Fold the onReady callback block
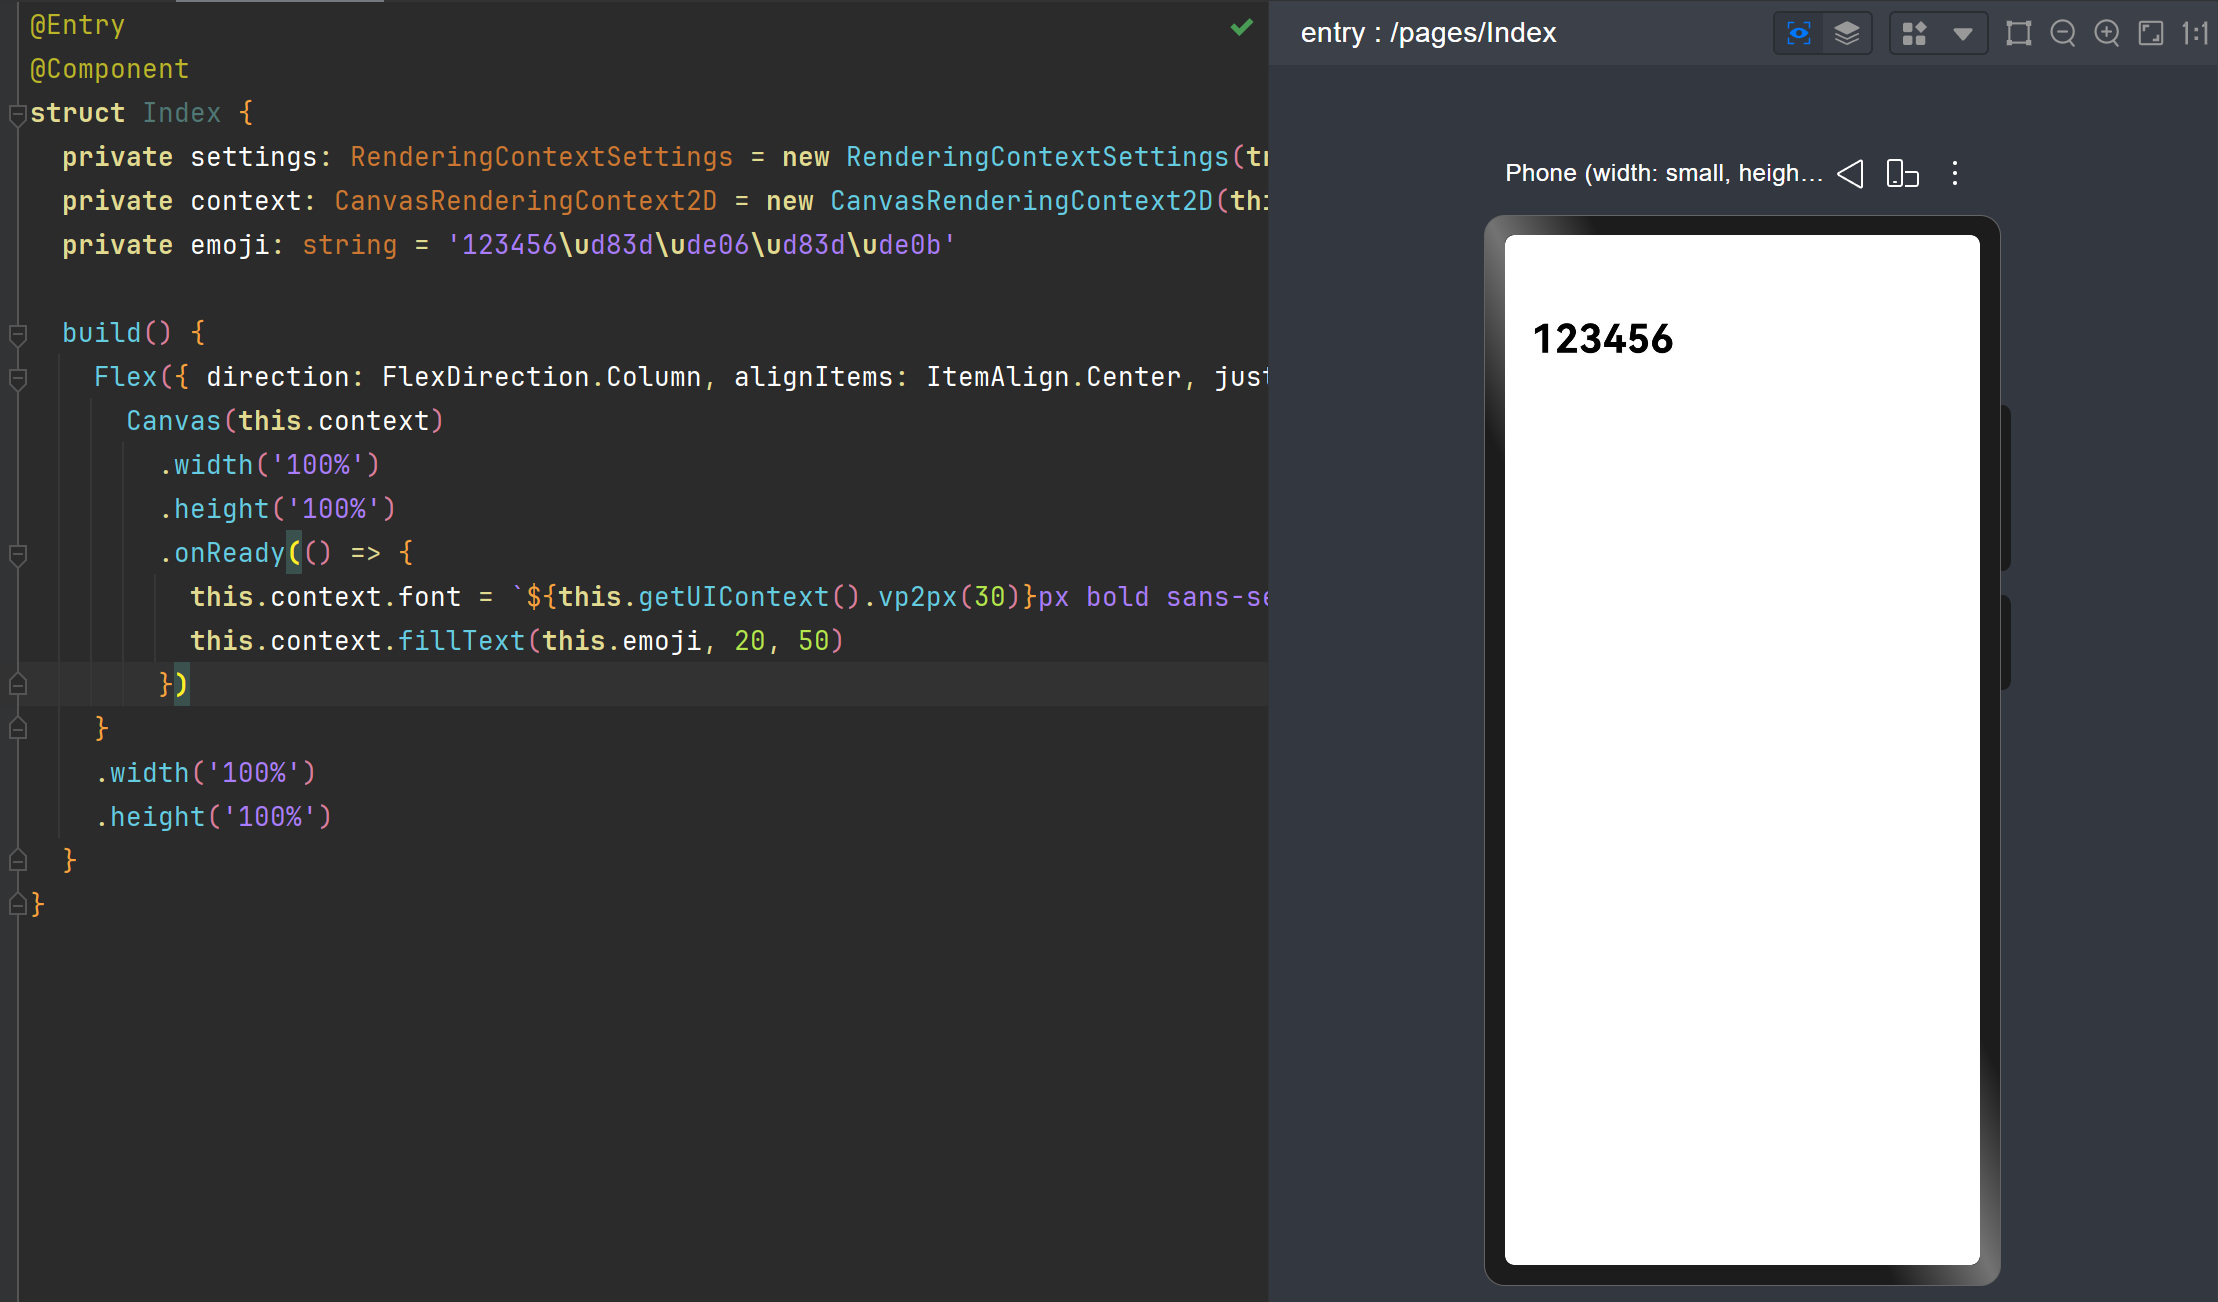The height and width of the screenshot is (1302, 2218). click(x=17, y=554)
